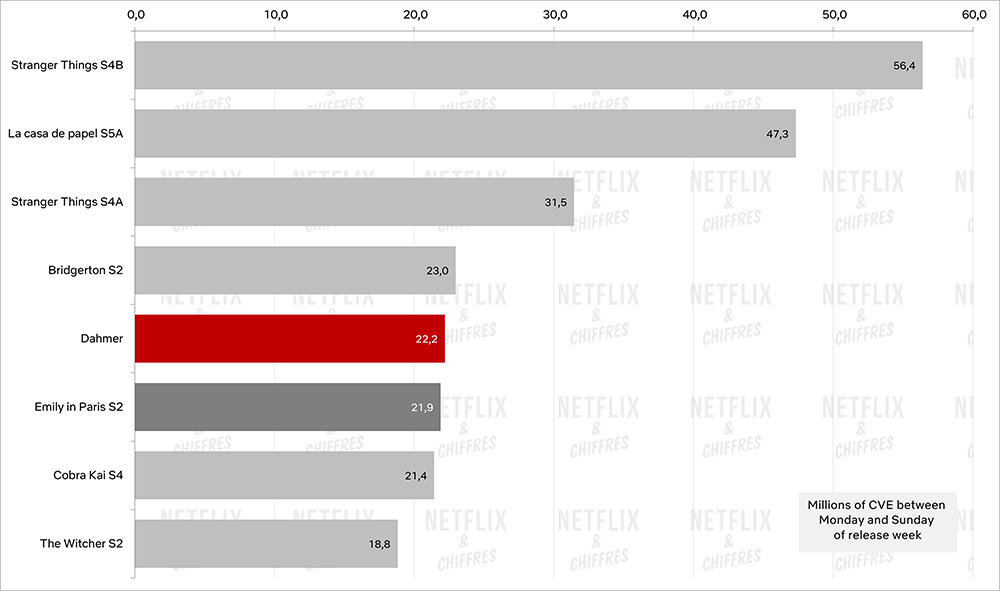The height and width of the screenshot is (591, 1000).
Task: Click the Millions of CVE legend box
Action: (878, 520)
